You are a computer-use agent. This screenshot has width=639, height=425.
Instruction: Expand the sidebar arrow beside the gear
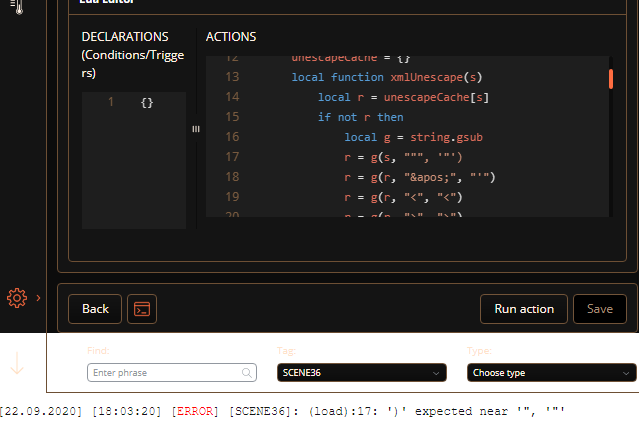38,298
